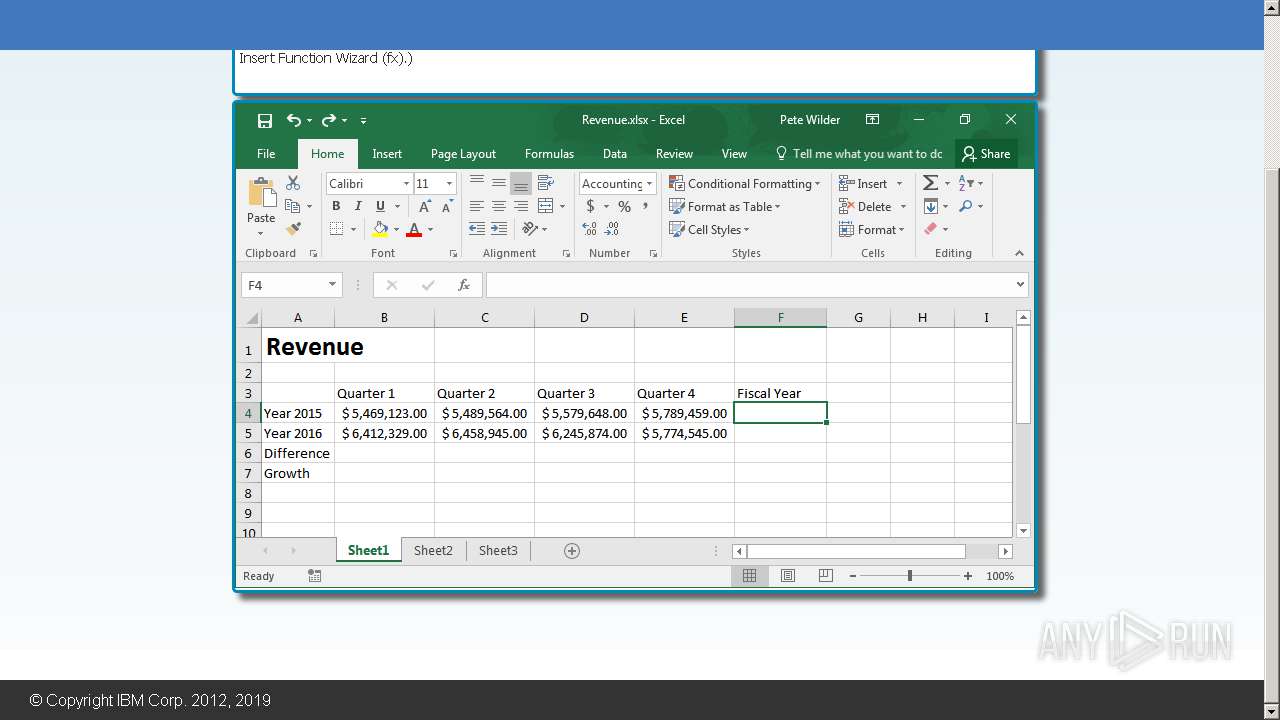Expand the formula bar
This screenshot has height=720, width=1280.
(1020, 285)
